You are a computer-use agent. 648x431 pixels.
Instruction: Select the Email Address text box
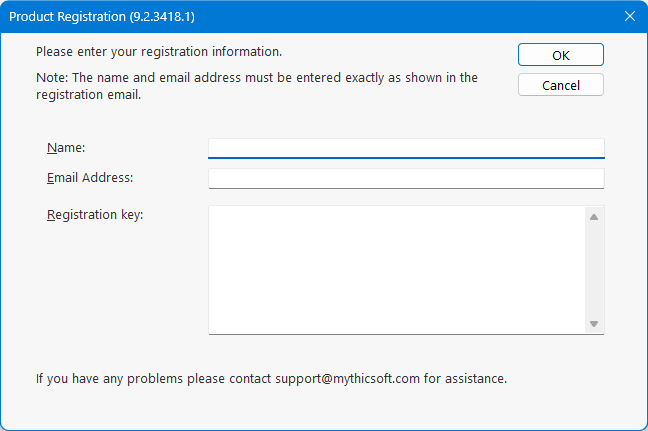[x=406, y=178]
